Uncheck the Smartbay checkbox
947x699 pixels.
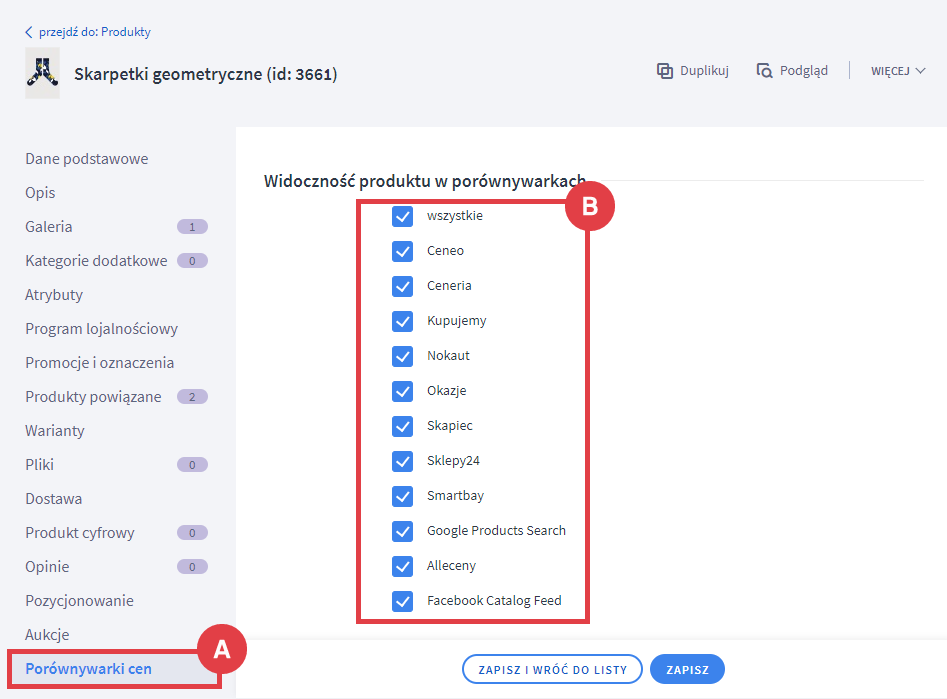[402, 497]
